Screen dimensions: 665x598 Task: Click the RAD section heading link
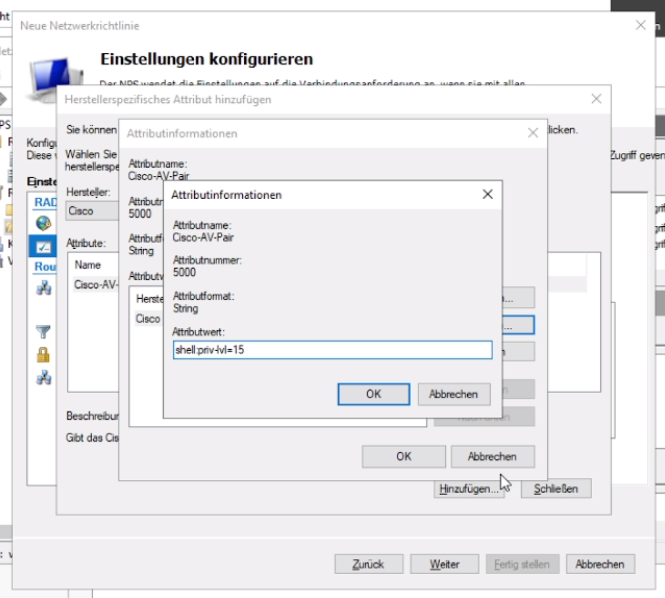coord(45,202)
